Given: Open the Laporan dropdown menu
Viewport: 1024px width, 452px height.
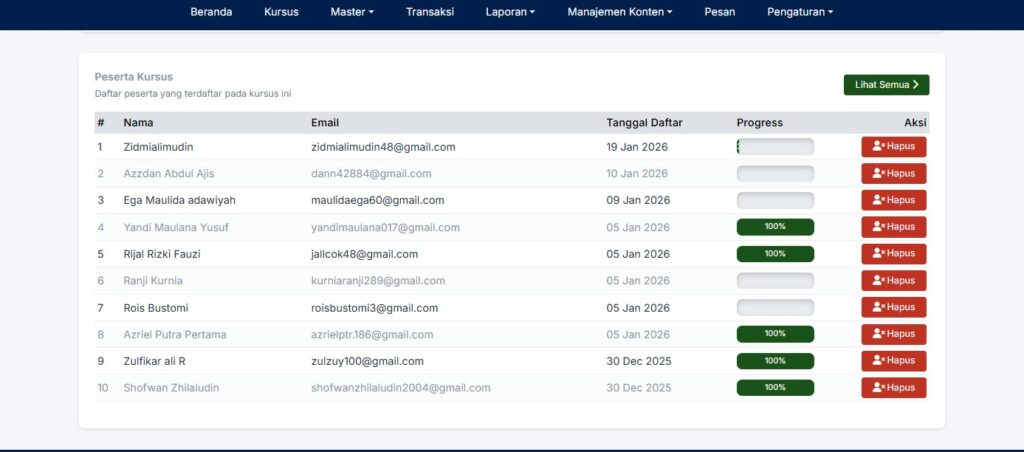Looking at the screenshot, I should pos(510,12).
